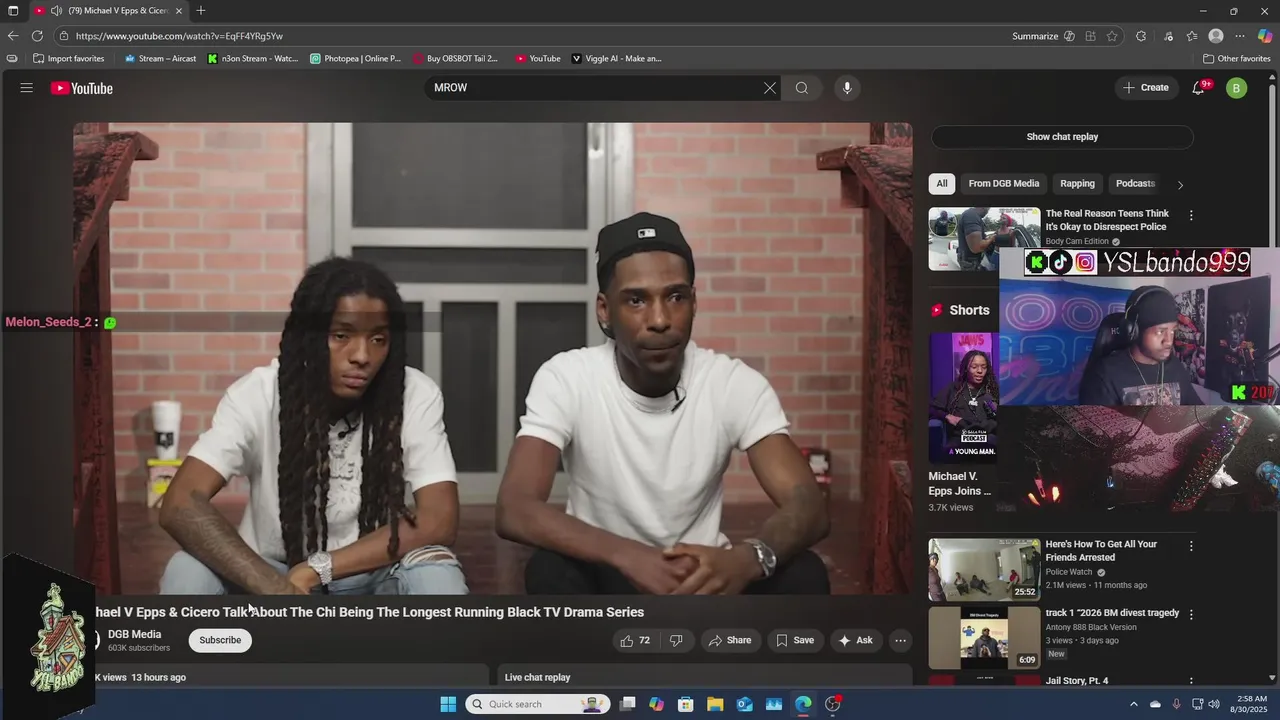Open Buy OBSBOT Tail 2 bookmark

[x=455, y=58]
